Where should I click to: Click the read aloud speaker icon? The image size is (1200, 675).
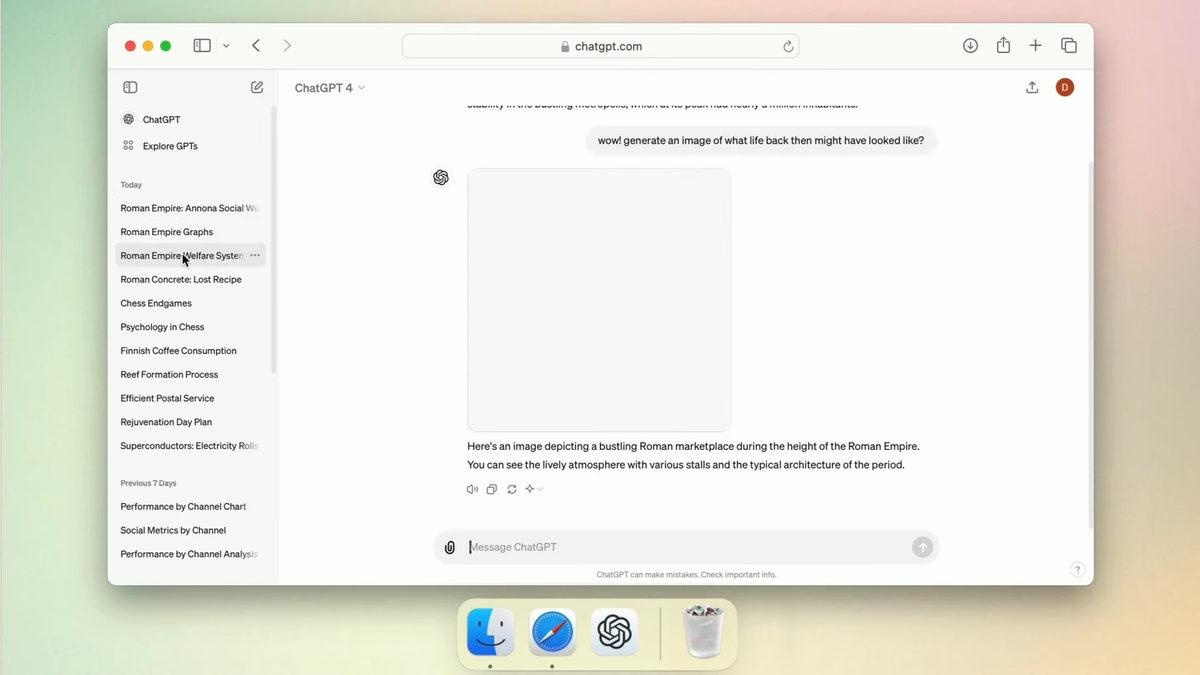point(472,489)
